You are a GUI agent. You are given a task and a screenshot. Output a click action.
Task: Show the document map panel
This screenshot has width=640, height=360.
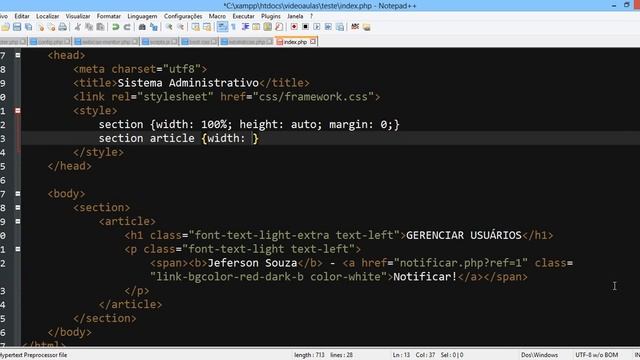click(x=267, y=27)
